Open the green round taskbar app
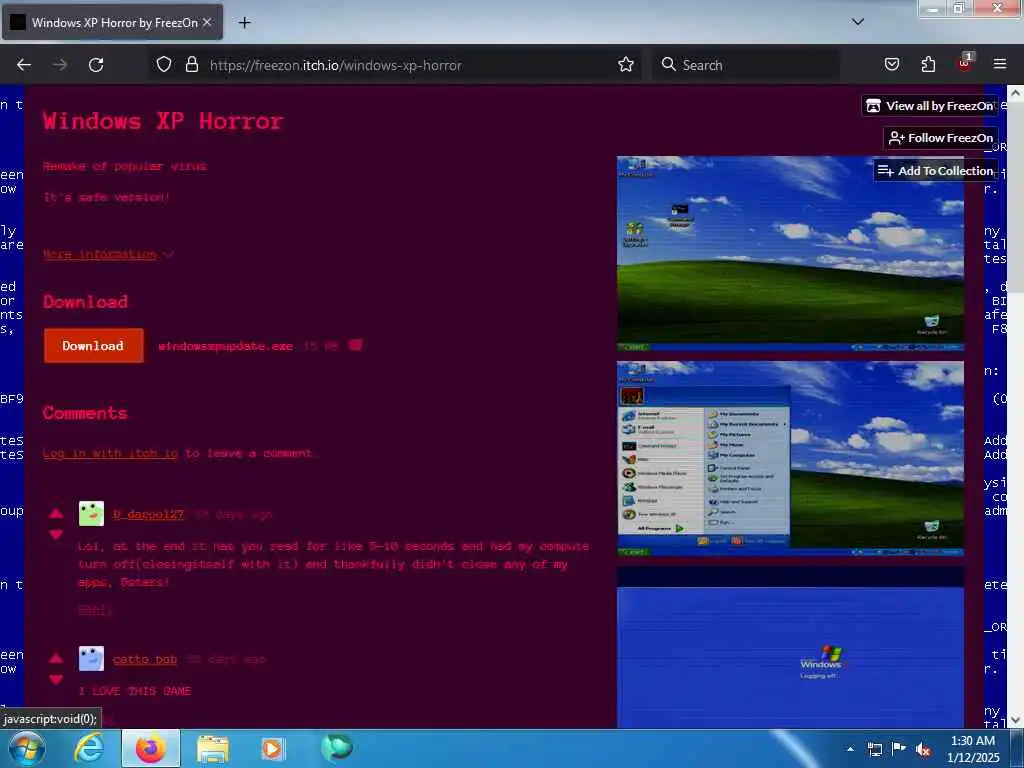 336,748
